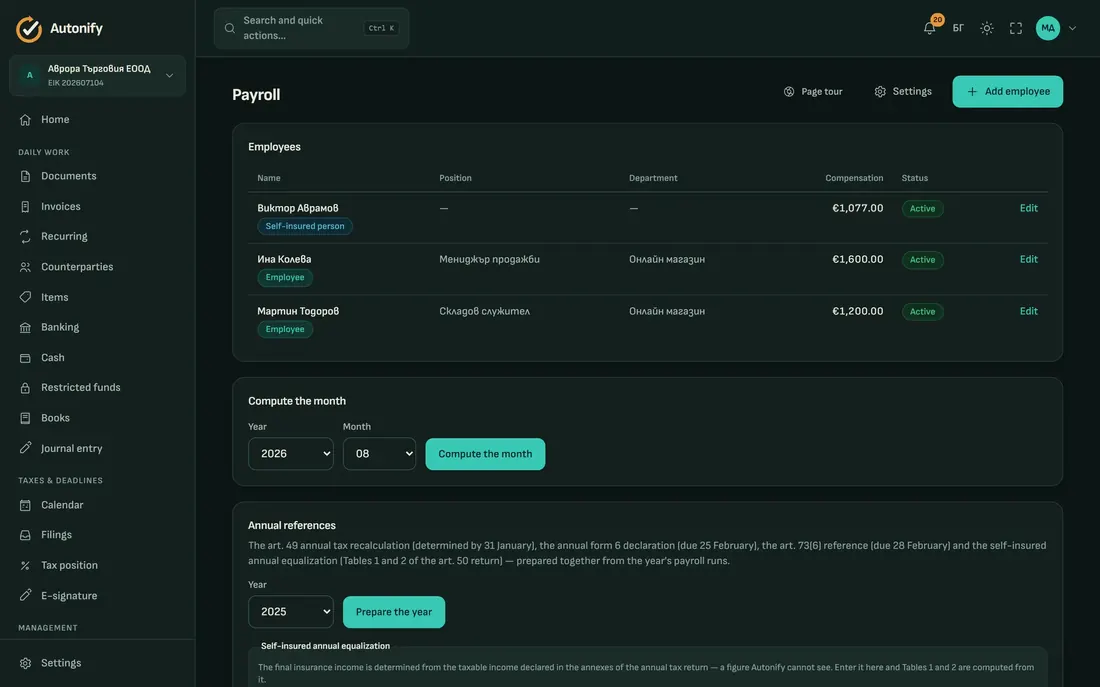Screen dimensions: 1100x687
Task: Click the E-signature pen icon
Action: 25,595
